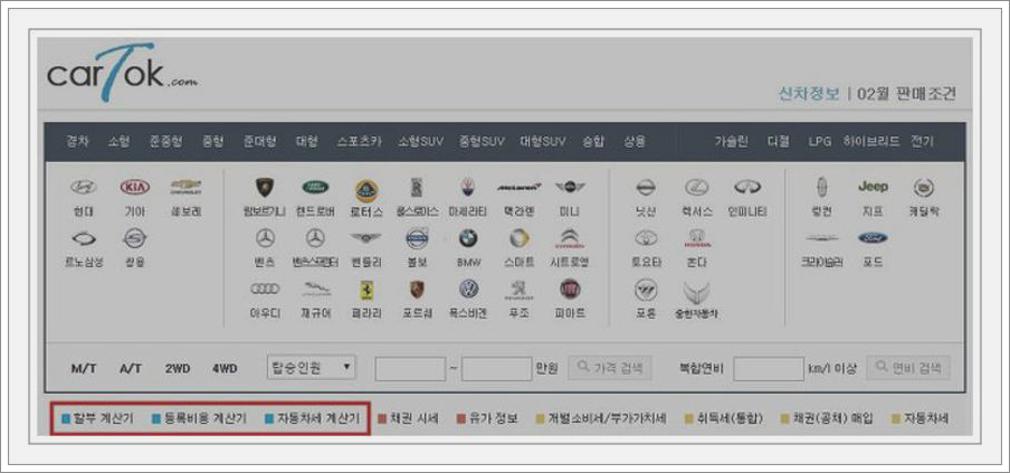The image size is (1010, 473).
Task: Focus the 복합연비 fuel economy input
Action: (x=768, y=369)
